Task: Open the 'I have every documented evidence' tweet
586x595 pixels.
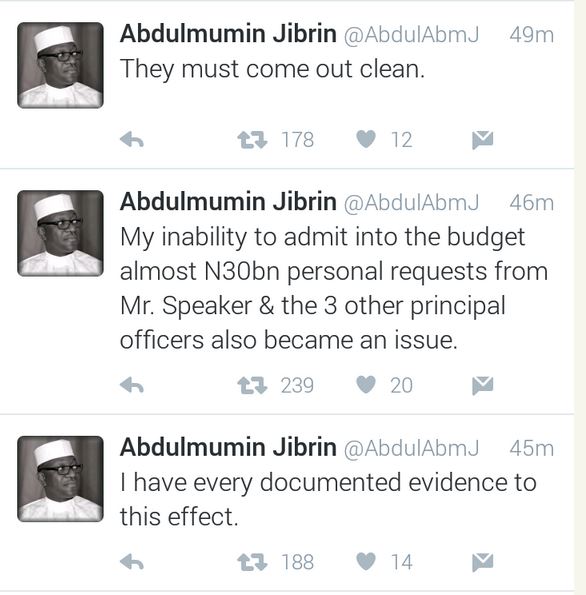Action: (328, 499)
